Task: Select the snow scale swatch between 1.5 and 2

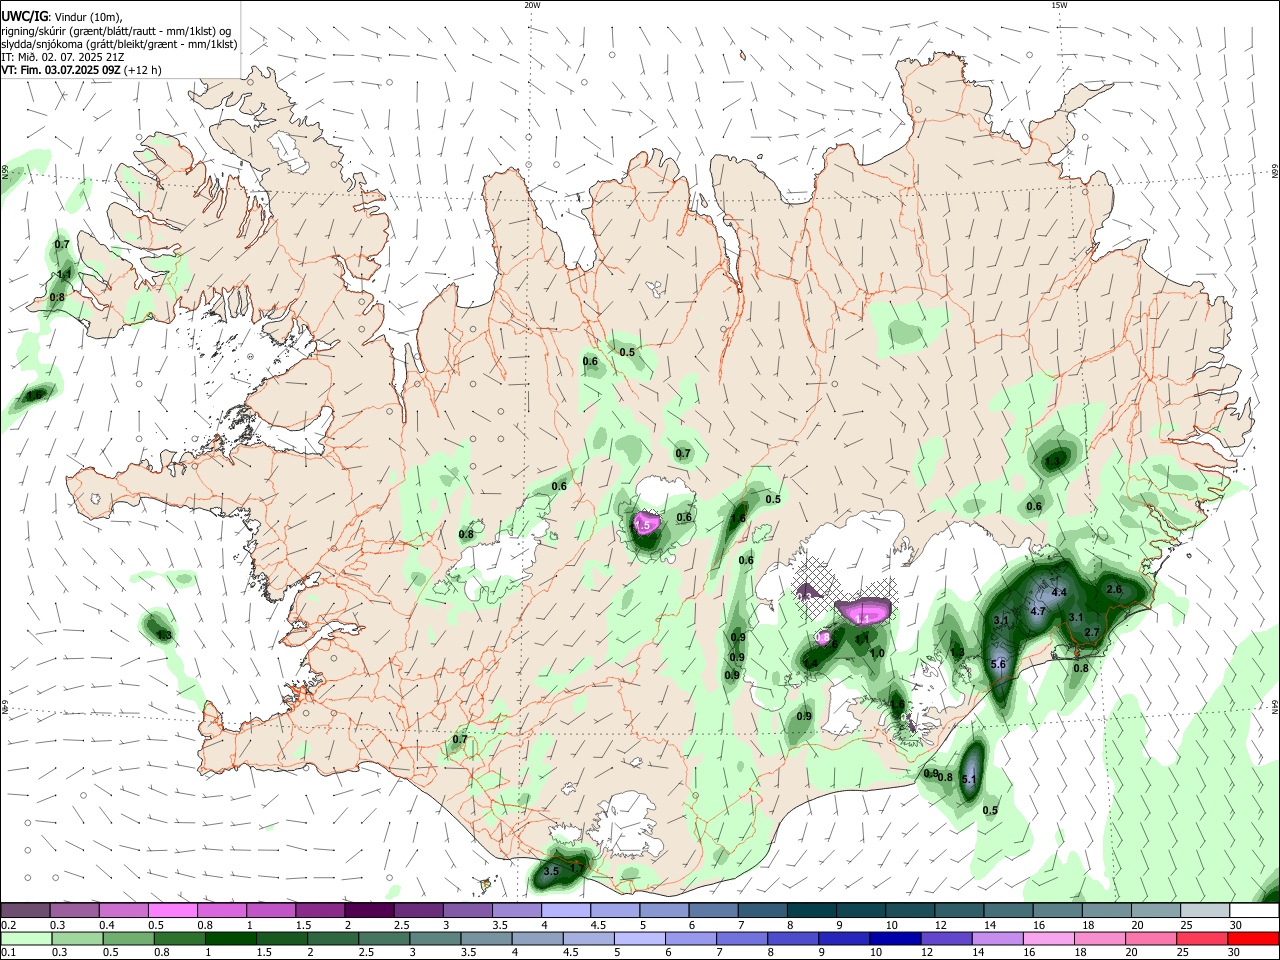Action: pyautogui.click(x=320, y=911)
